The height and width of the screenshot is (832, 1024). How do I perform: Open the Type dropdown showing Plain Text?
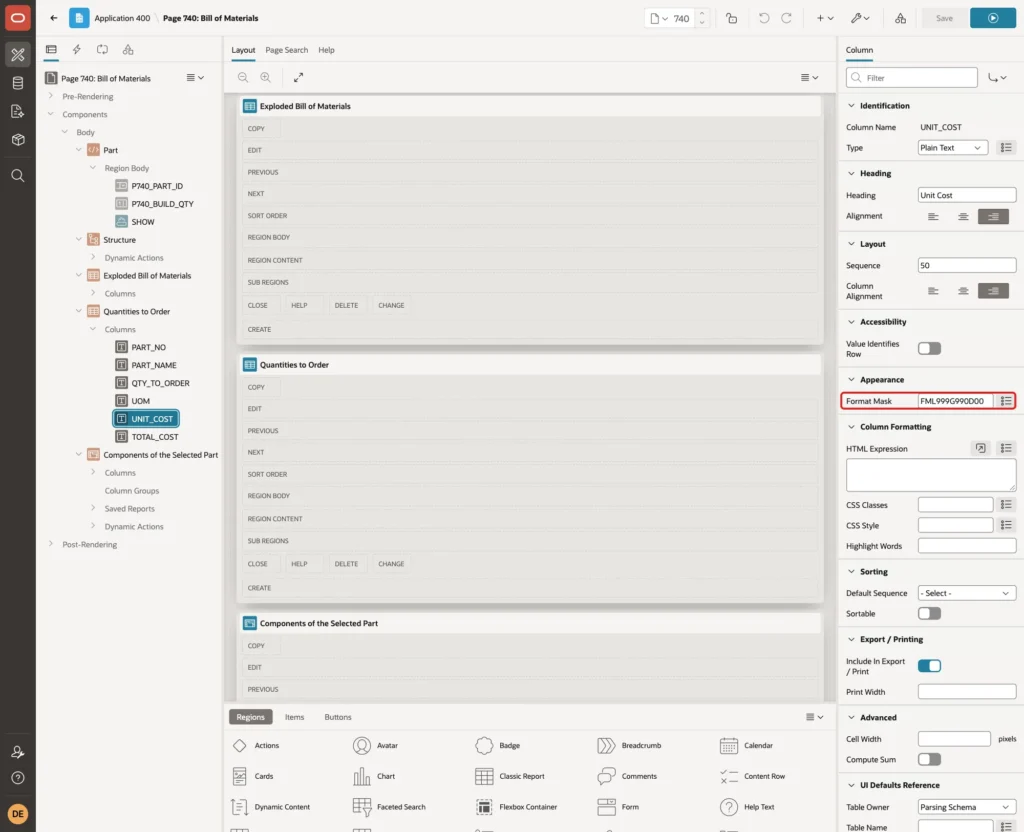point(952,148)
